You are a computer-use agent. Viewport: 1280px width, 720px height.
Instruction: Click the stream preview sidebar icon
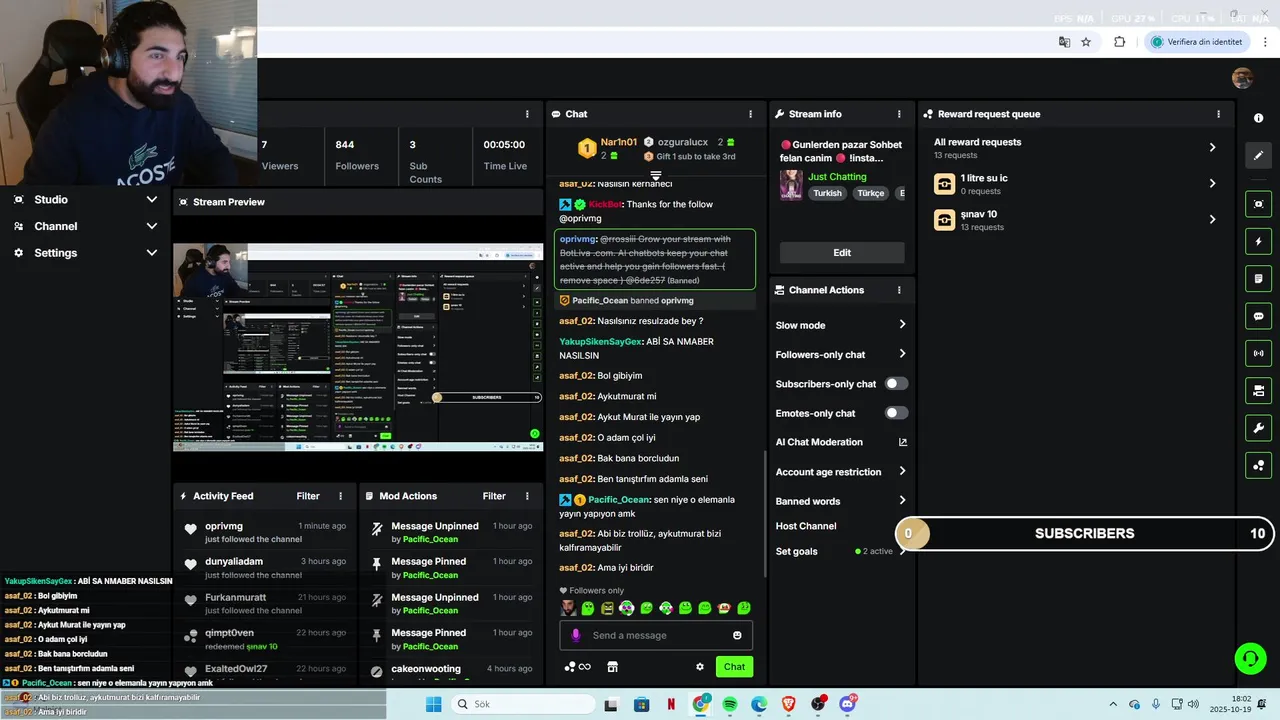(x=1258, y=204)
